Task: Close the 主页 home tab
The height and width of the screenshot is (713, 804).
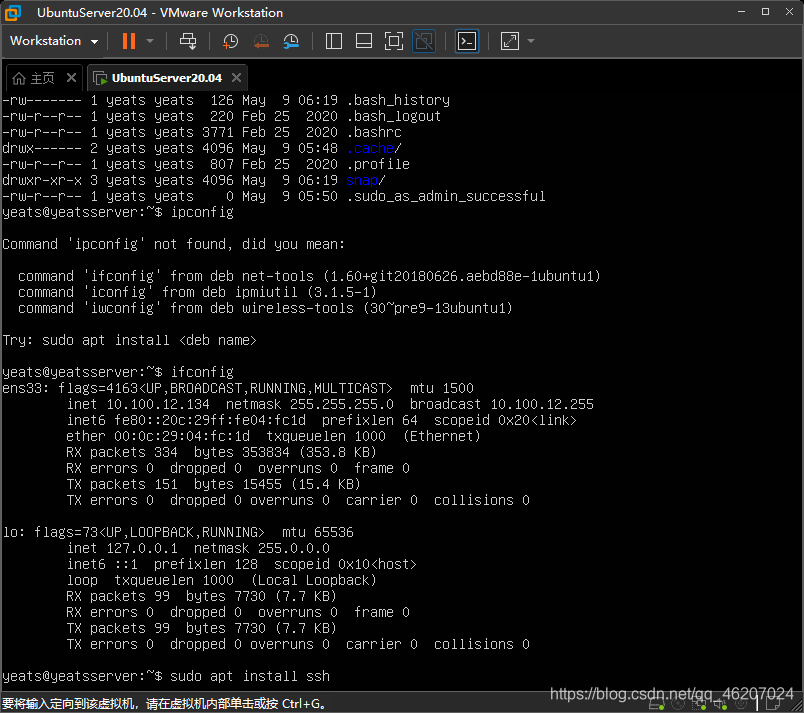Action: 71,77
